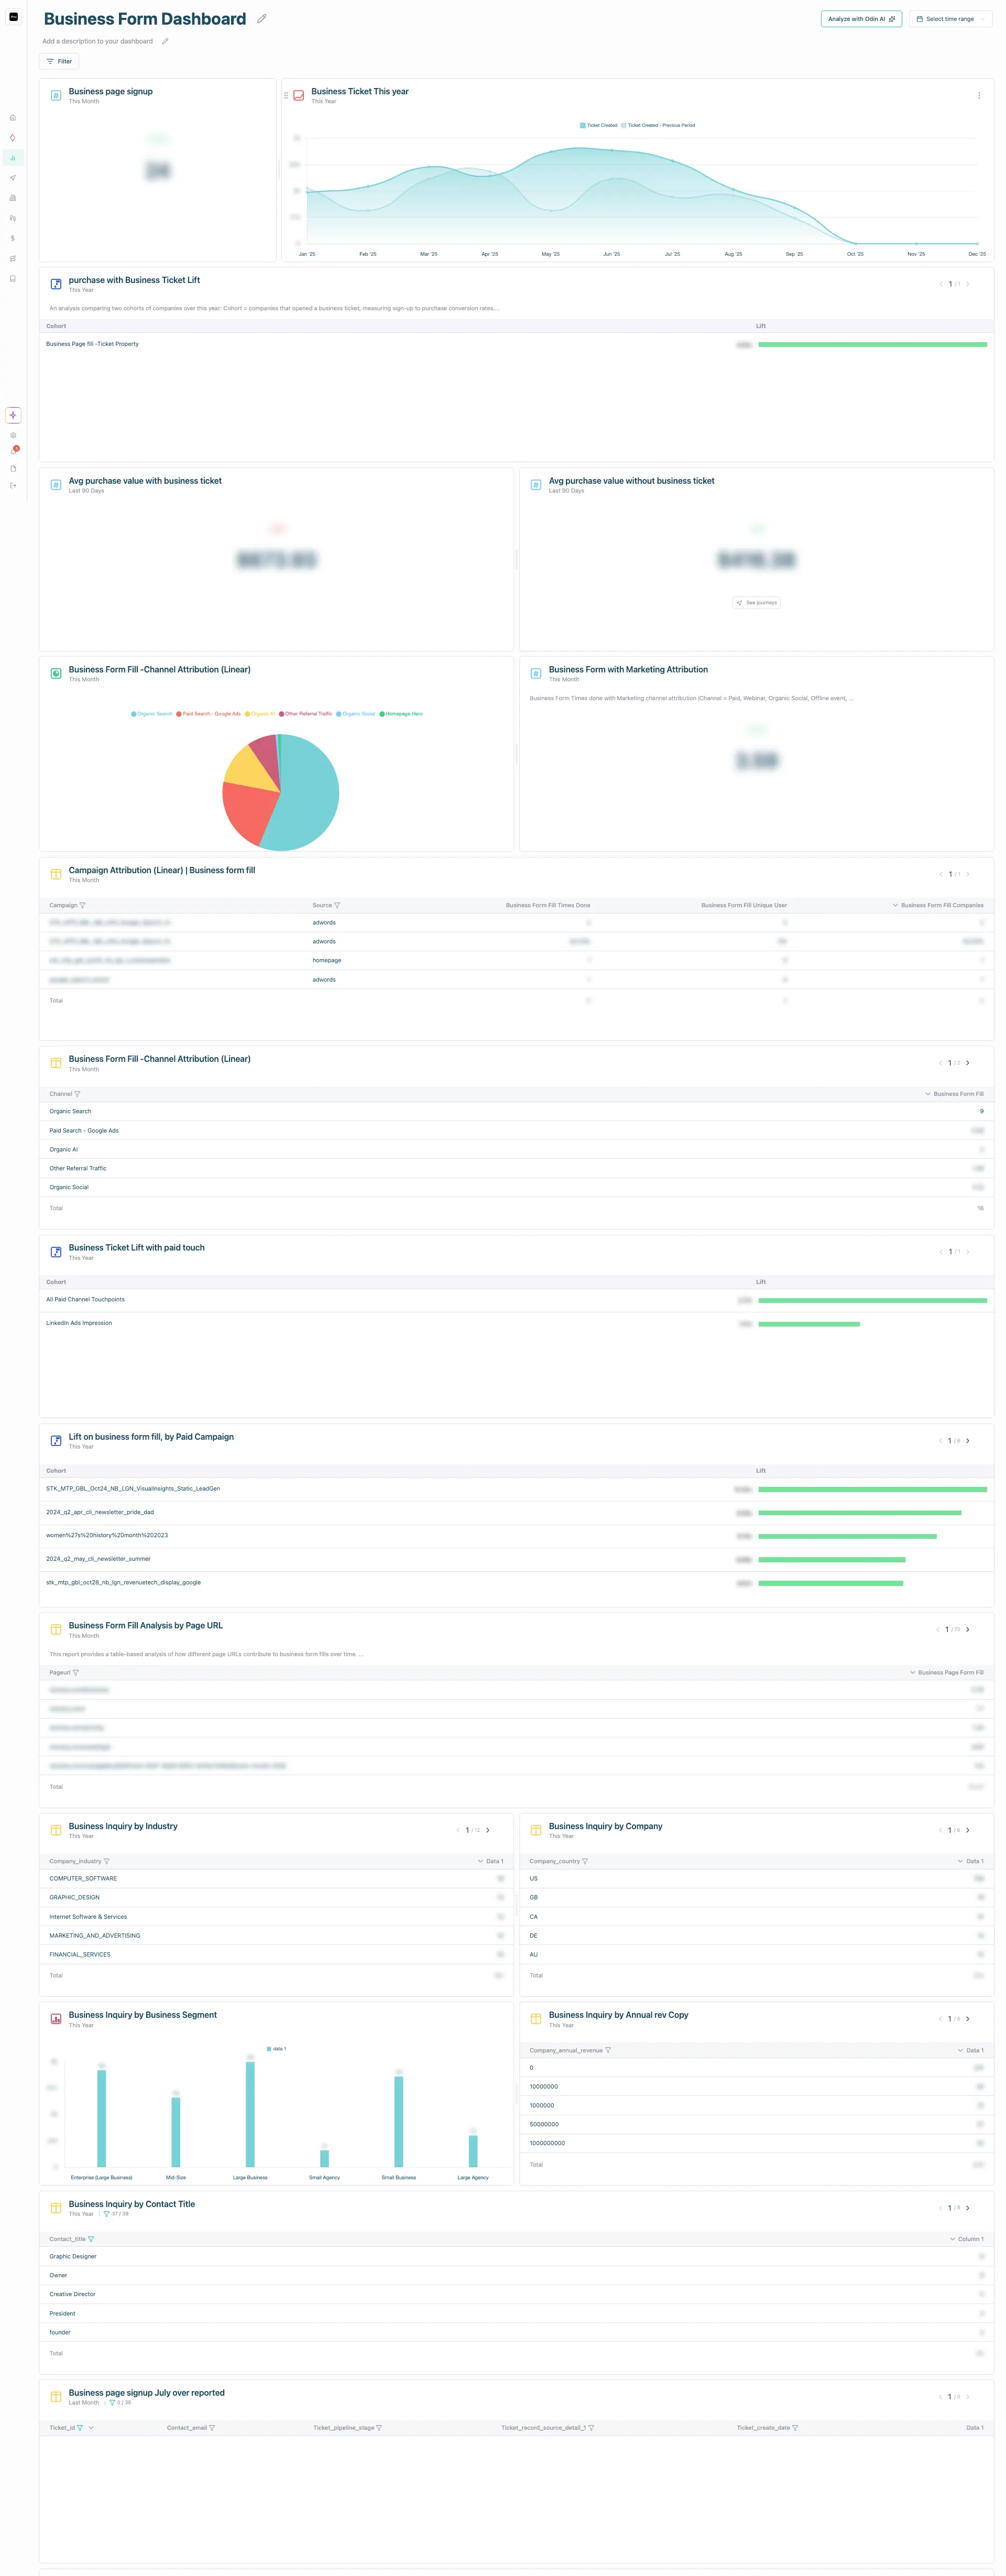Open the Select time range dropdown
This screenshot has height=2576, width=1006.
[950, 19]
